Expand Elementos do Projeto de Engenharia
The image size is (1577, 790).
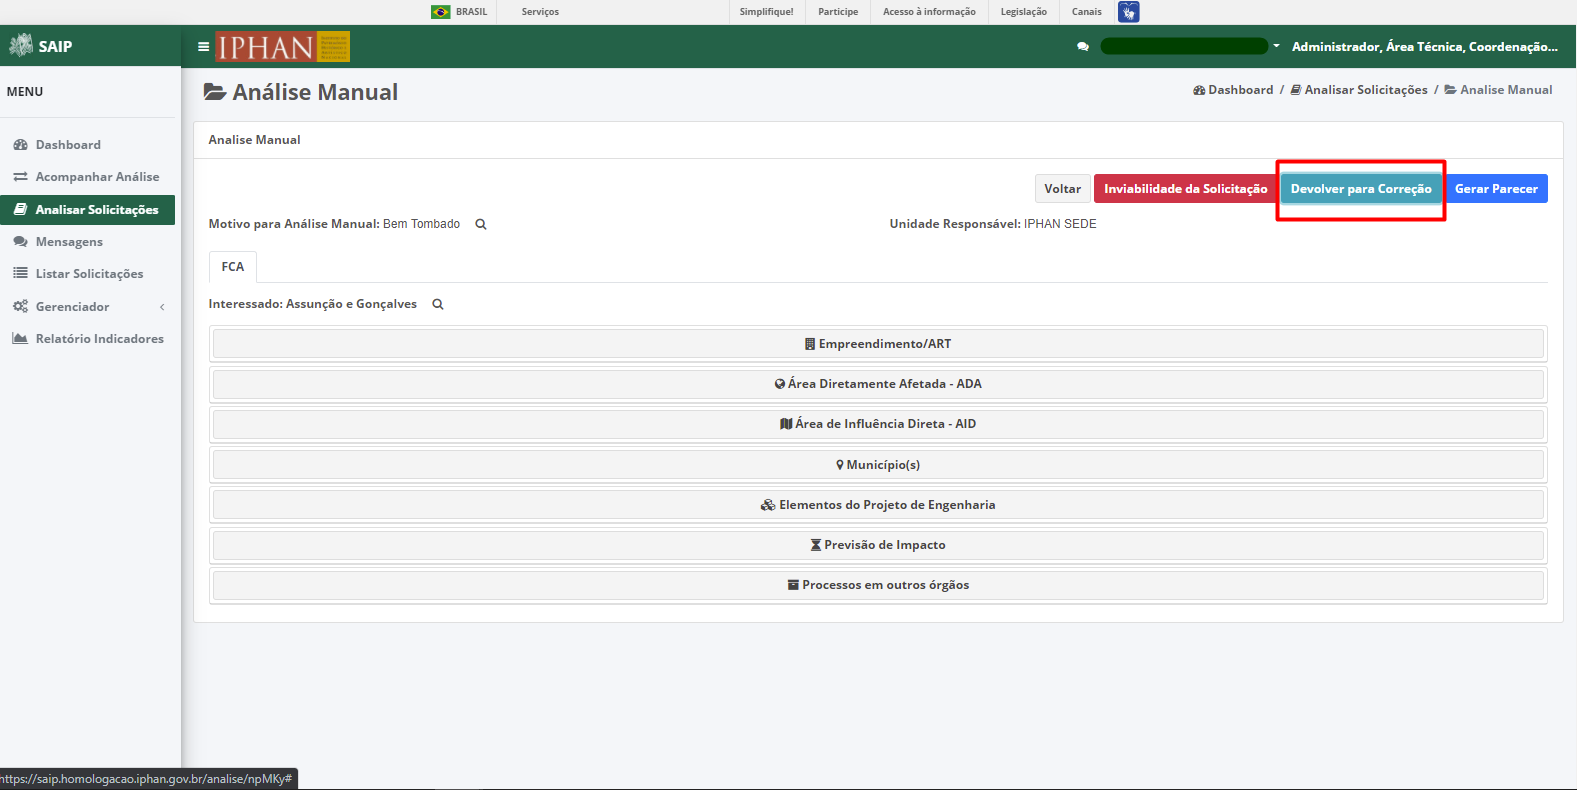pyautogui.click(x=878, y=505)
